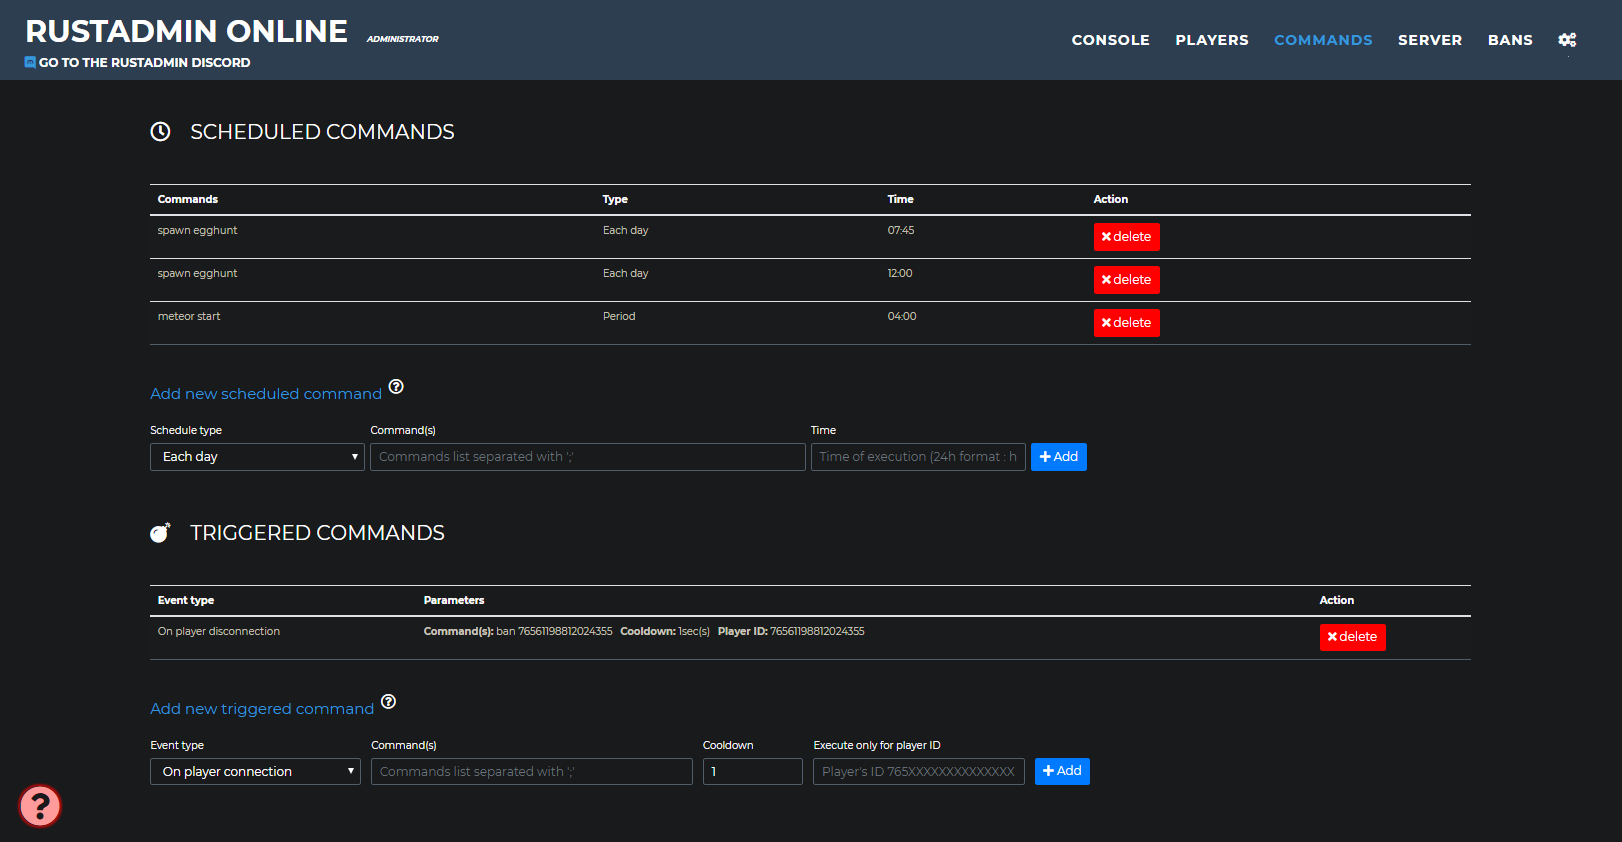Navigate to the SERVER page
Viewport: 1622px width, 842px height.
click(1430, 40)
